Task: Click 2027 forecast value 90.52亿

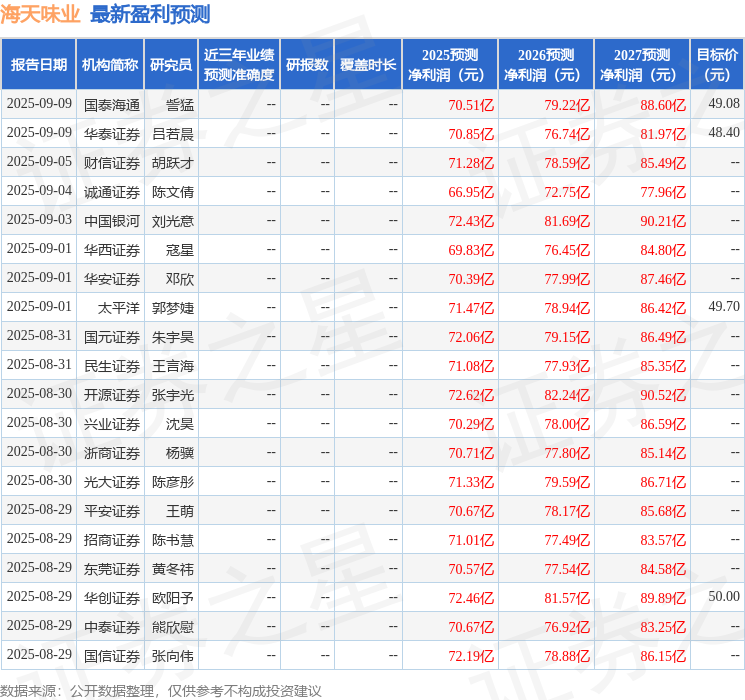Action: [663, 395]
